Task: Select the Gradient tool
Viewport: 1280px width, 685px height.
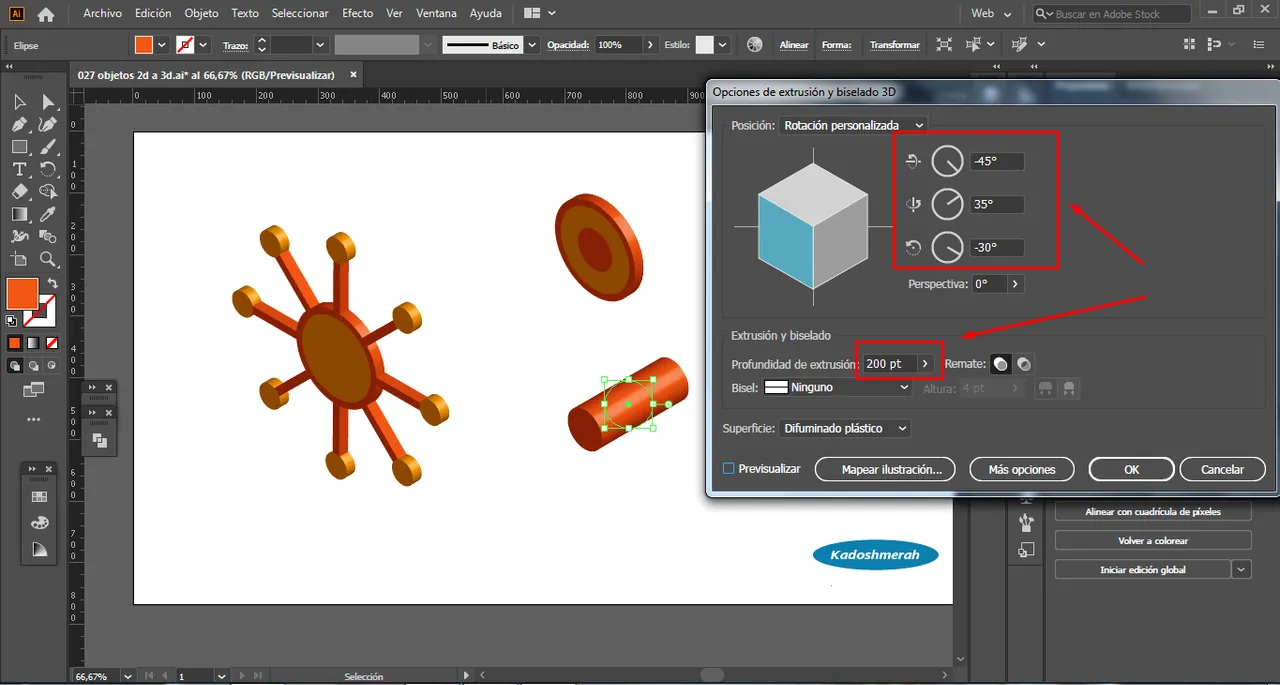Action: [20, 214]
